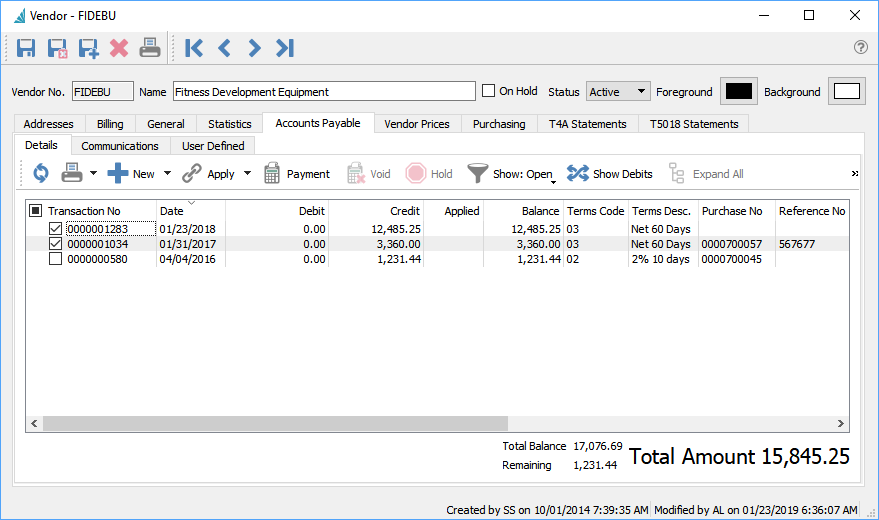Toggle select-all checkbox in table header
Image resolution: width=879 pixels, height=520 pixels.
click(x=35, y=211)
